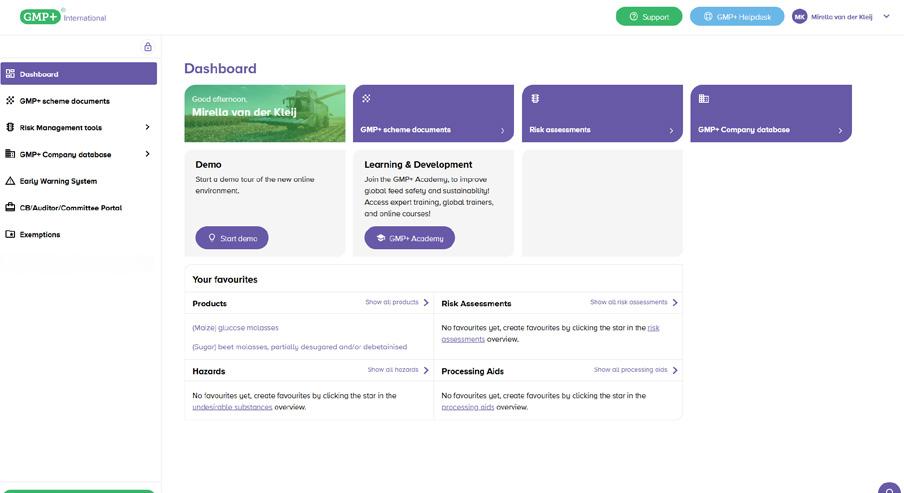Click the CB/Auditor/Committee Portal briefcase icon
Image resolution: width=904 pixels, height=493 pixels.
(10, 207)
